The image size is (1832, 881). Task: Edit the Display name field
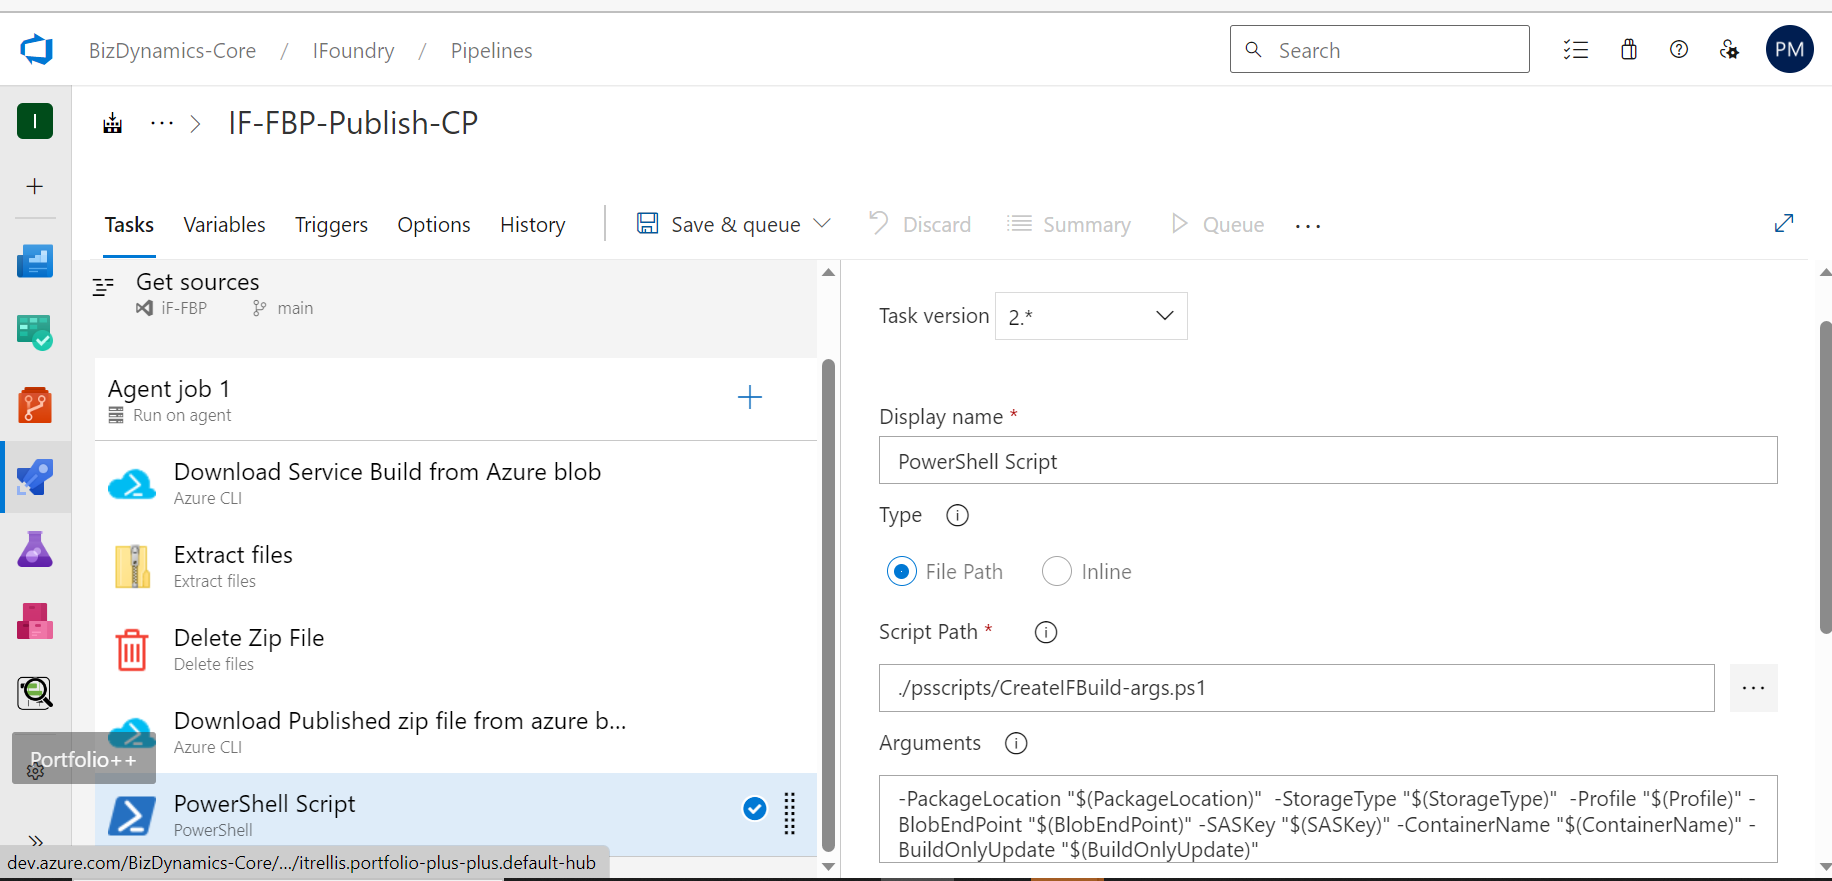(x=1328, y=460)
